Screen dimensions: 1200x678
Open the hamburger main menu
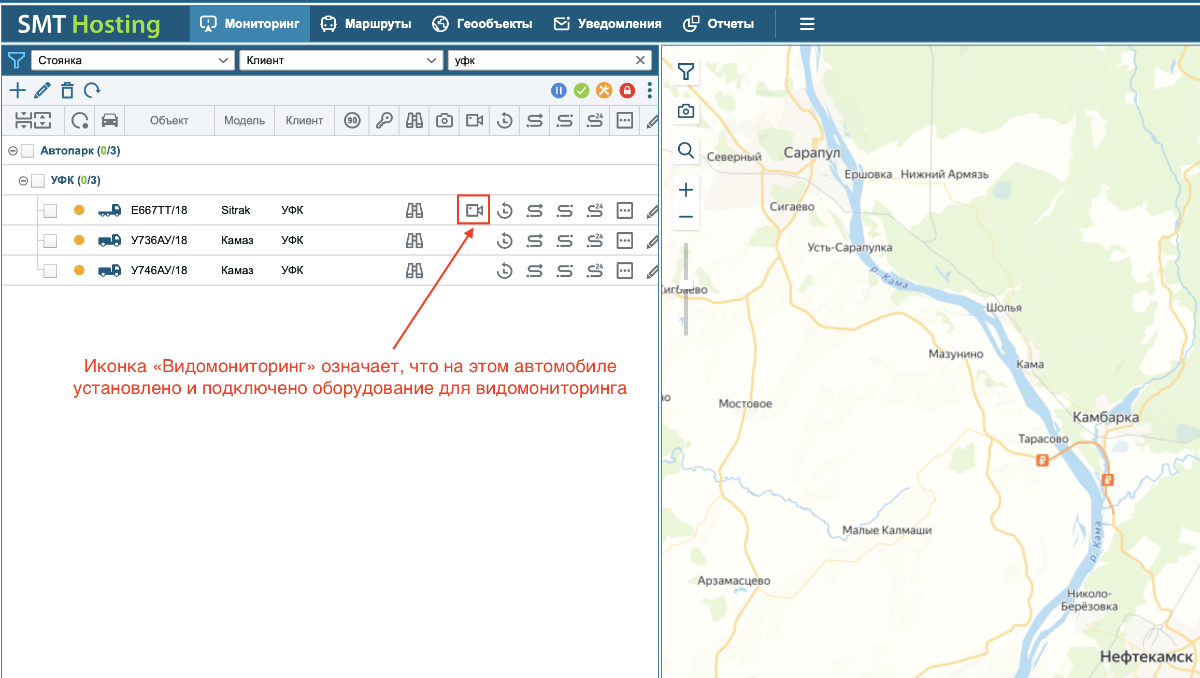(807, 23)
